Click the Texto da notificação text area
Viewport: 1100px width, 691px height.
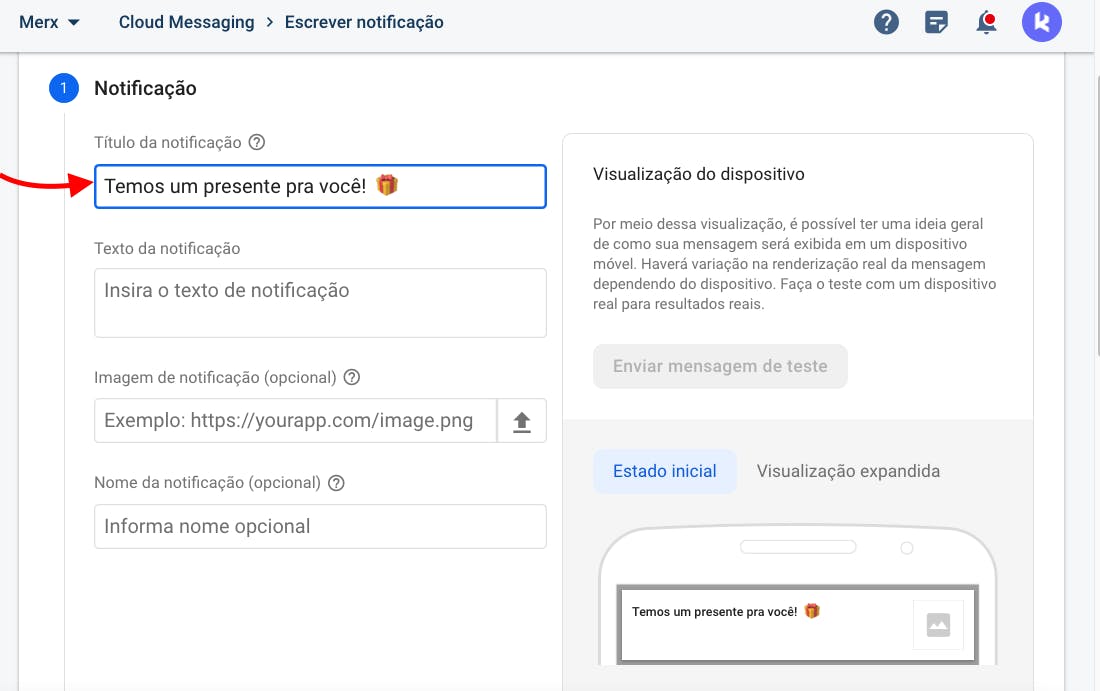coord(320,302)
